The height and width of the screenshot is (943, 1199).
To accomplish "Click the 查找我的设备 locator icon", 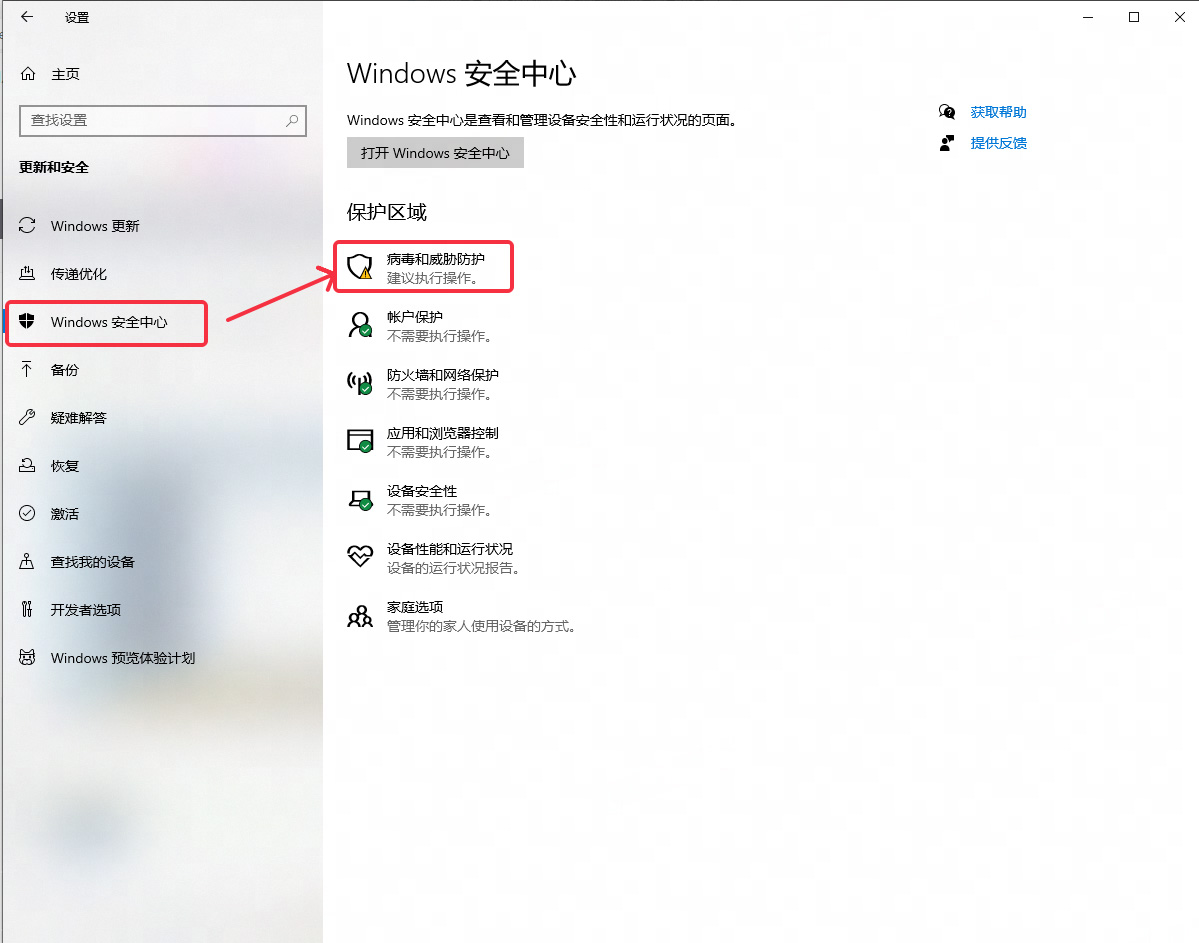I will coord(28,561).
